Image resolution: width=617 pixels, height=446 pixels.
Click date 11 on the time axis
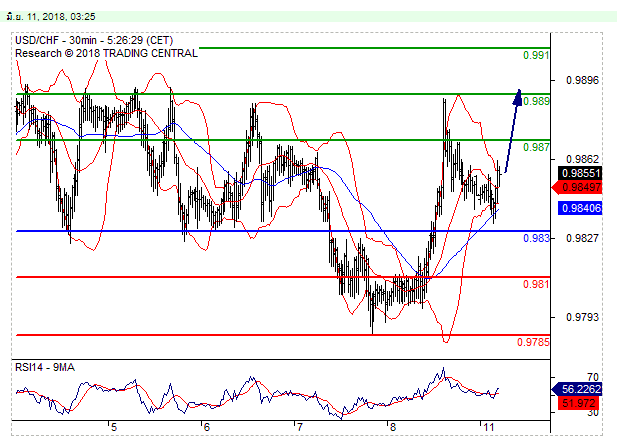(x=488, y=427)
